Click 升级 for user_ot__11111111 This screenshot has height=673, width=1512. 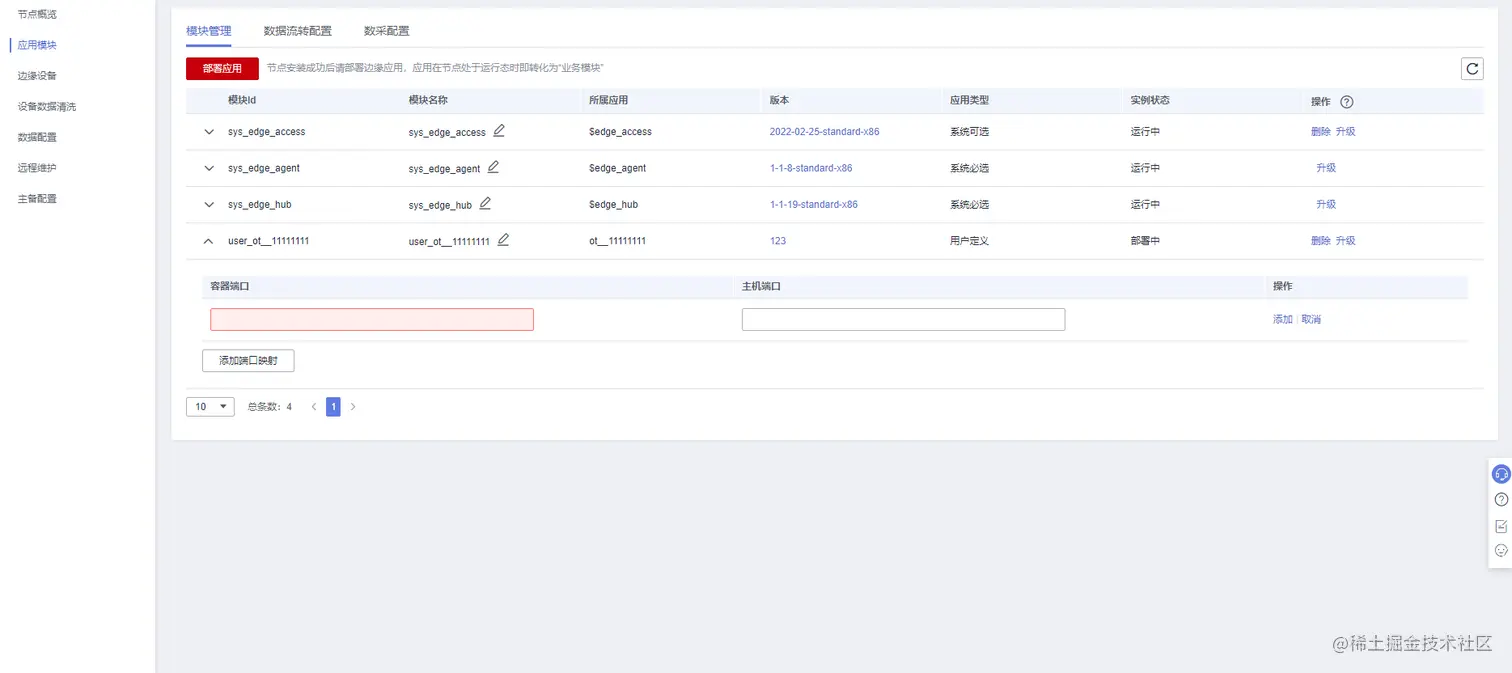point(1346,240)
